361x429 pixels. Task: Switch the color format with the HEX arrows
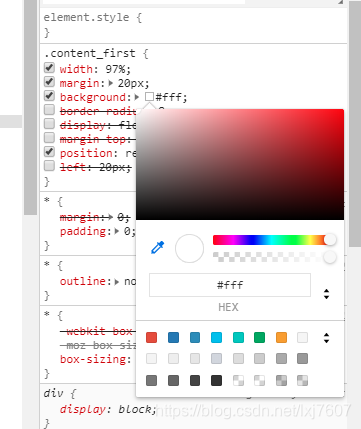pos(326,294)
